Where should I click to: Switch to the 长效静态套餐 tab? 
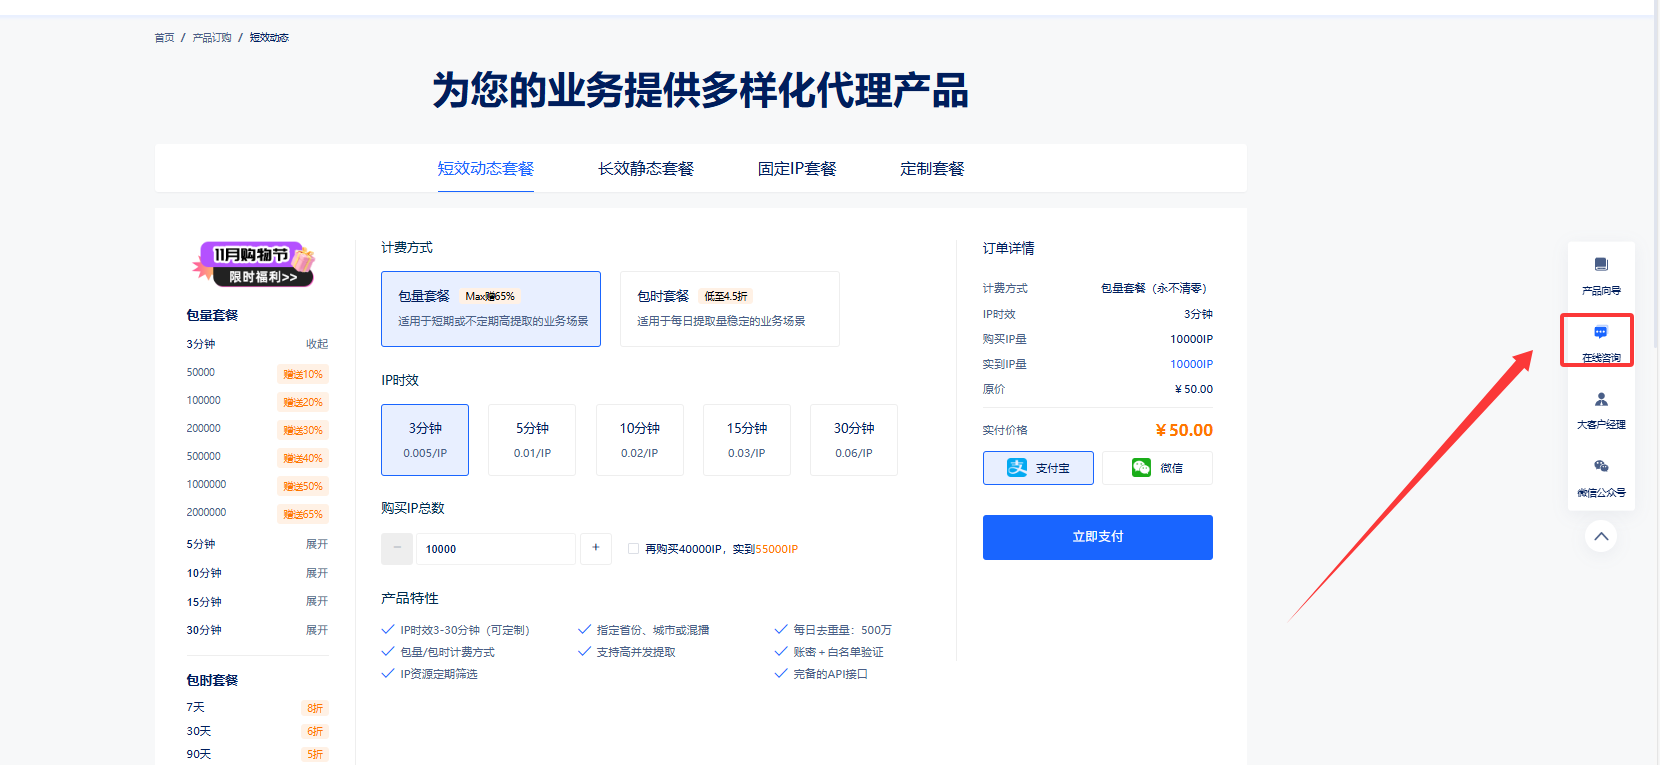[x=646, y=169]
